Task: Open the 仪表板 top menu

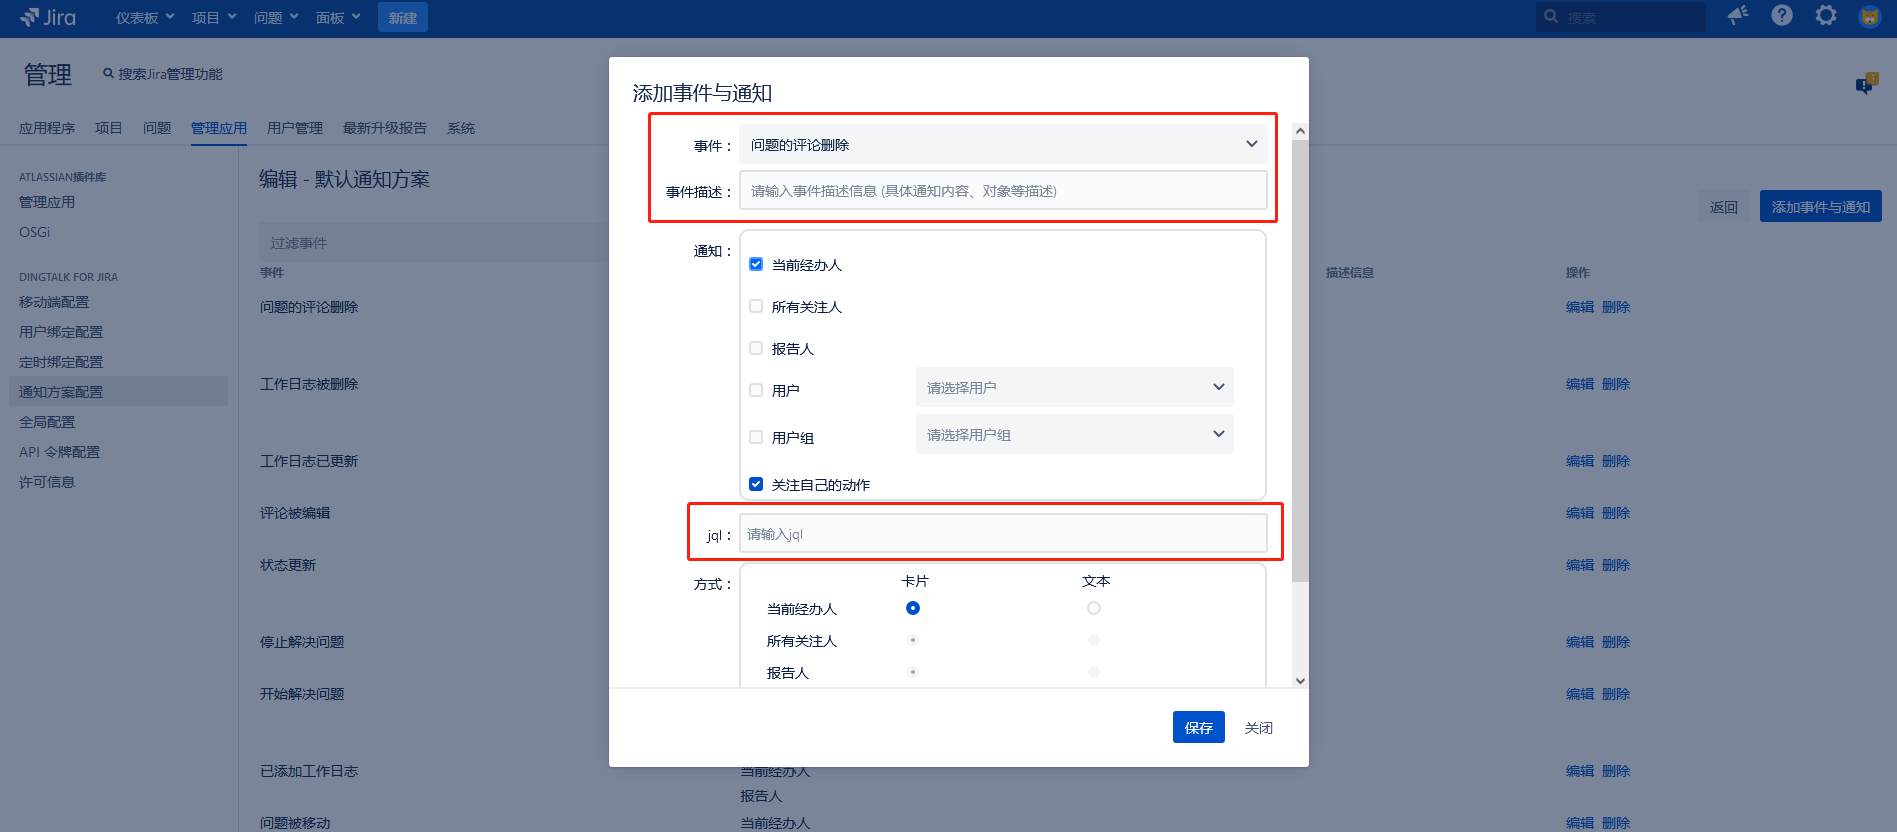Action: (145, 18)
